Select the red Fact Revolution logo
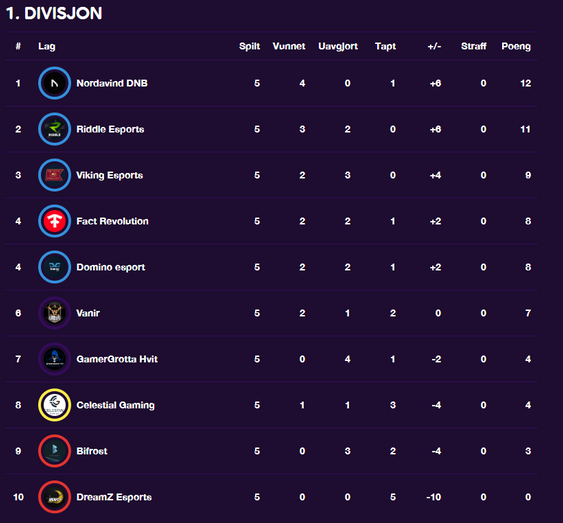 pos(55,221)
